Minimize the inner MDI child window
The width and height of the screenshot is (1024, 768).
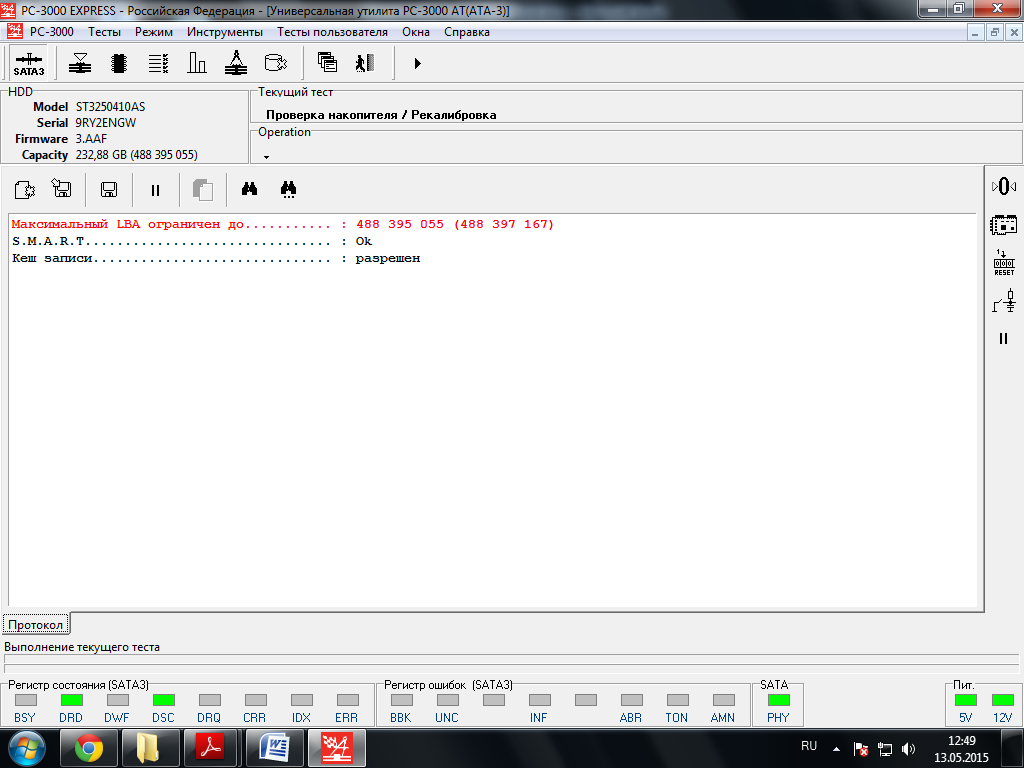click(975, 32)
